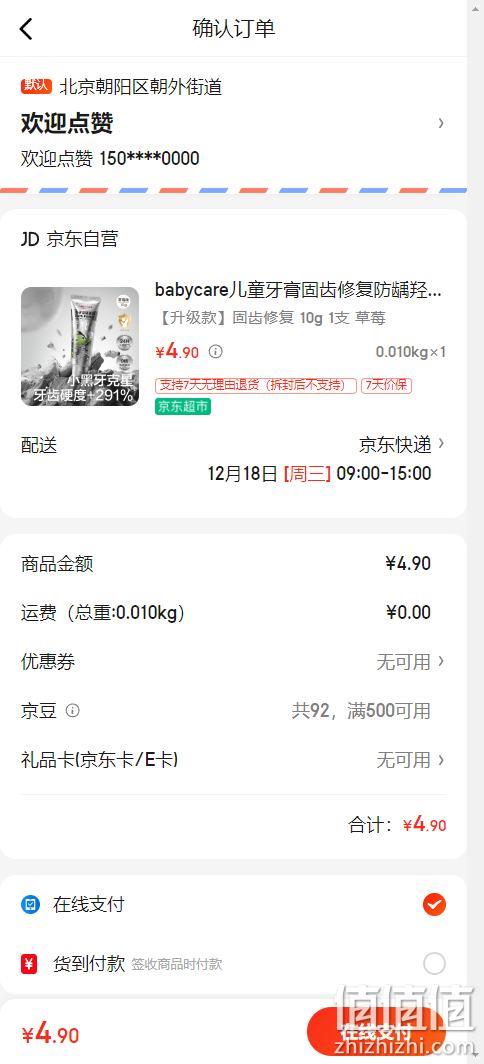Click the delivery time 12月18日 09:00-15:00
Screen dimensions: 484x1064
320,473
